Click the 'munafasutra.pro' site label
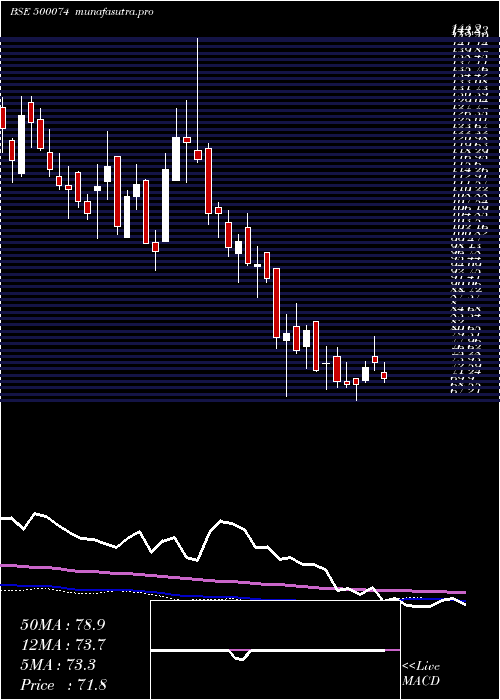Viewport: 500px width, 700px height. click(115, 12)
